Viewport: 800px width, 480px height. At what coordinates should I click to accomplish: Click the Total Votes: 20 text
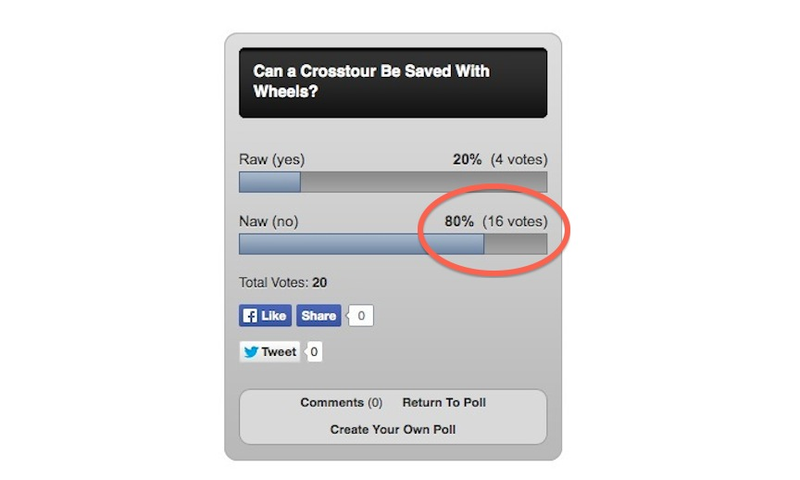[x=283, y=283]
